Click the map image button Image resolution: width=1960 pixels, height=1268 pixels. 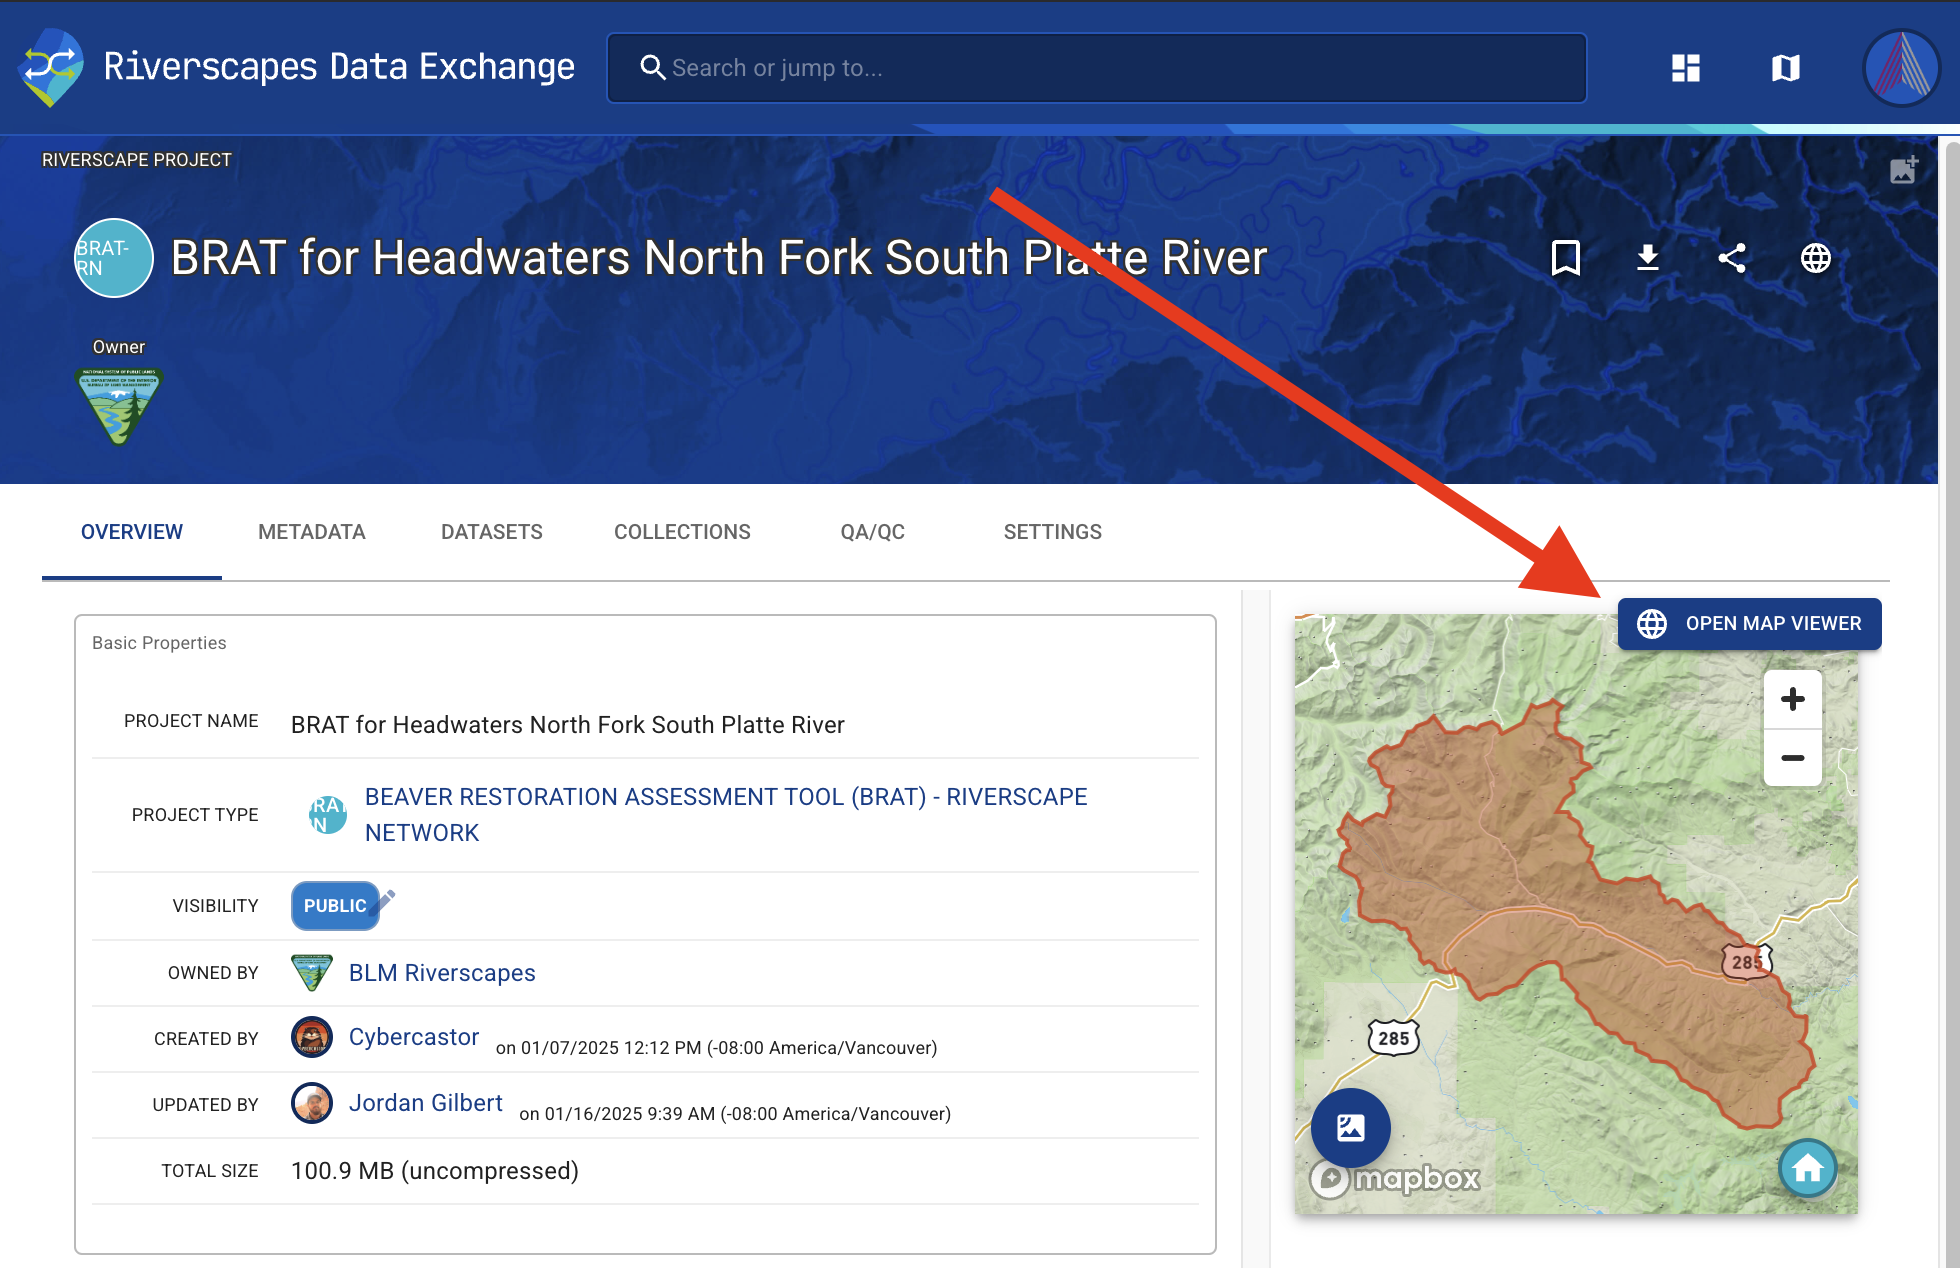click(x=1351, y=1128)
